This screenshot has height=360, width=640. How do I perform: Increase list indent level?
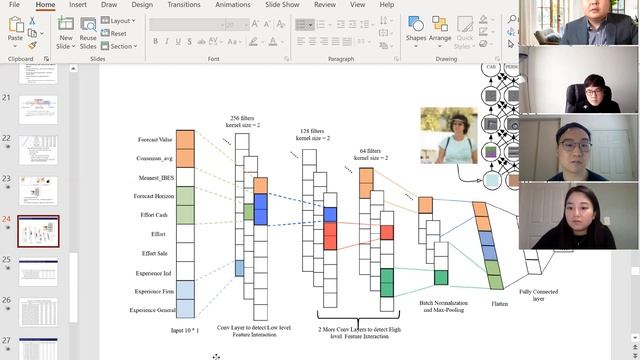coord(352,24)
